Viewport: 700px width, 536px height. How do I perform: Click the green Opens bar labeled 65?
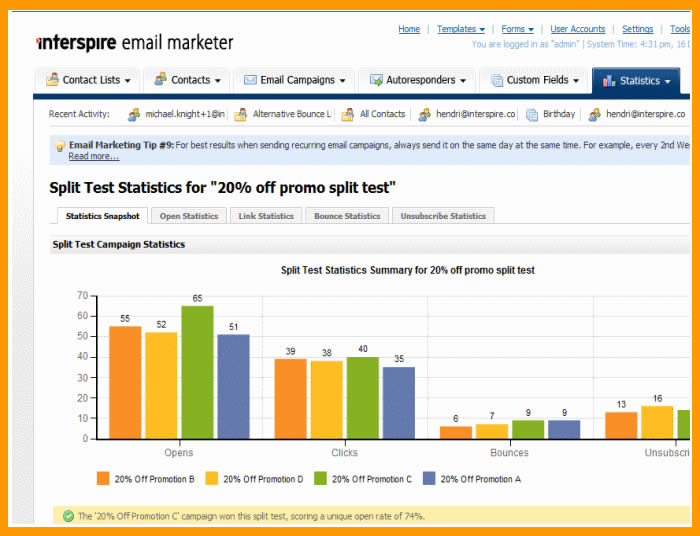(x=197, y=372)
